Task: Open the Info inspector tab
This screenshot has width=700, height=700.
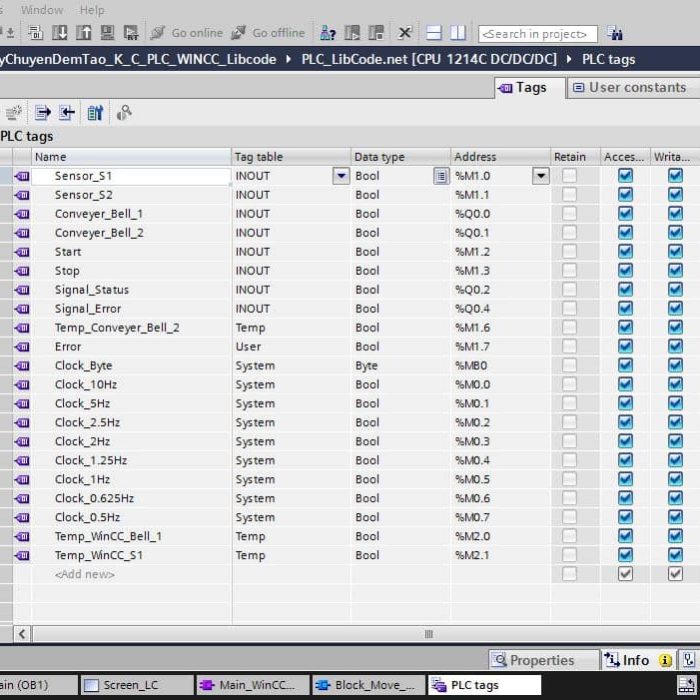Action: pyautogui.click(x=638, y=660)
